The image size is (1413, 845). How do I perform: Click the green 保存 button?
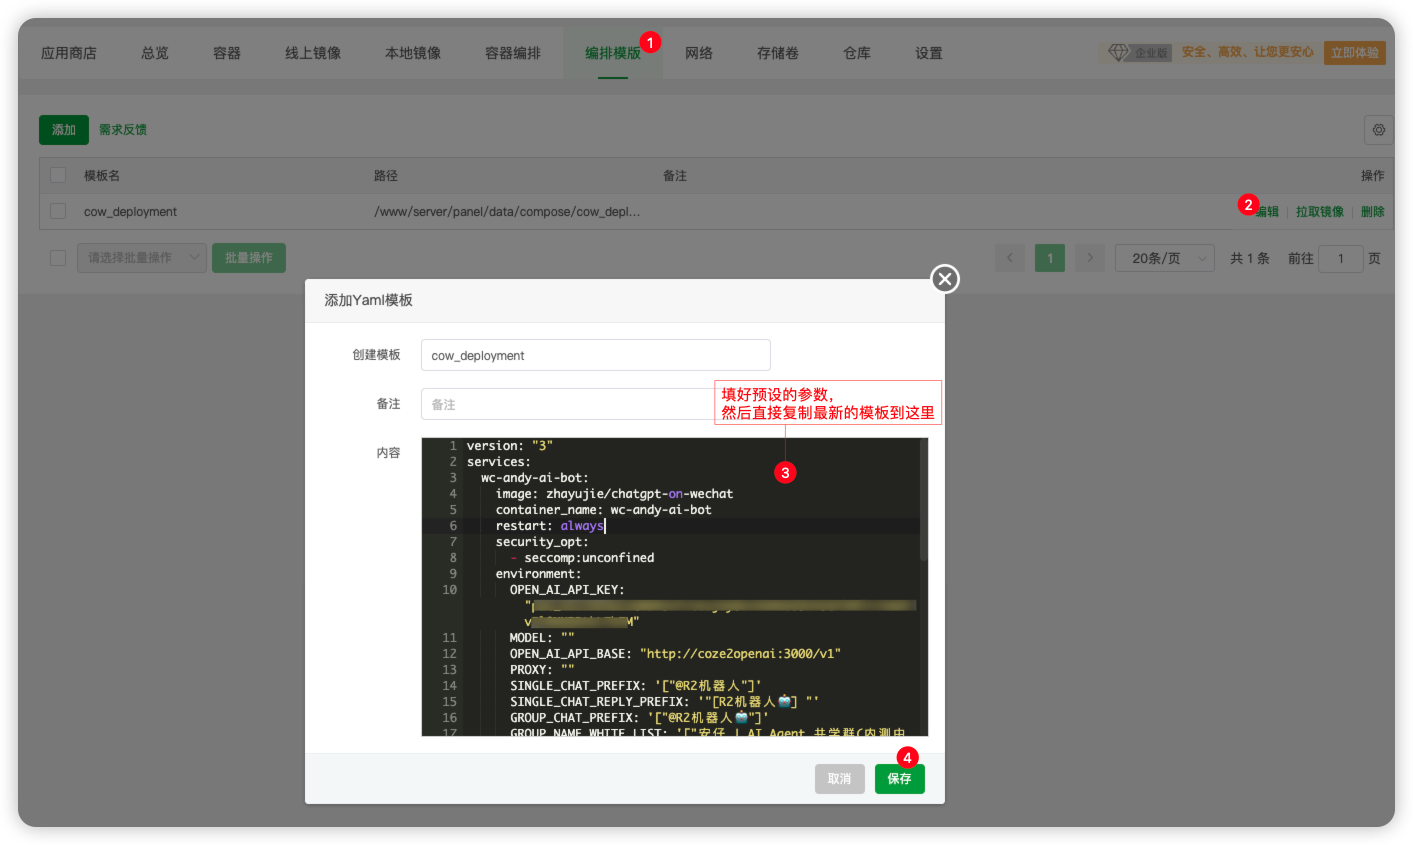pyautogui.click(x=900, y=779)
